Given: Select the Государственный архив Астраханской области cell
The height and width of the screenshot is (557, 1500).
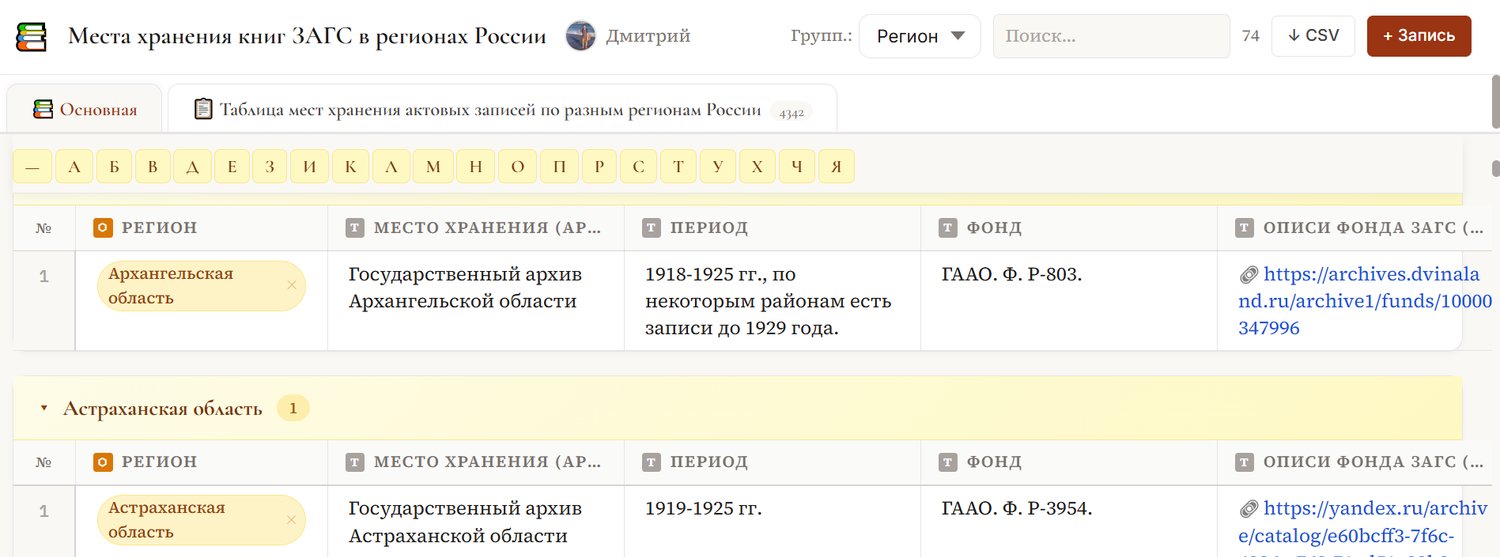Looking at the screenshot, I should click(x=476, y=521).
